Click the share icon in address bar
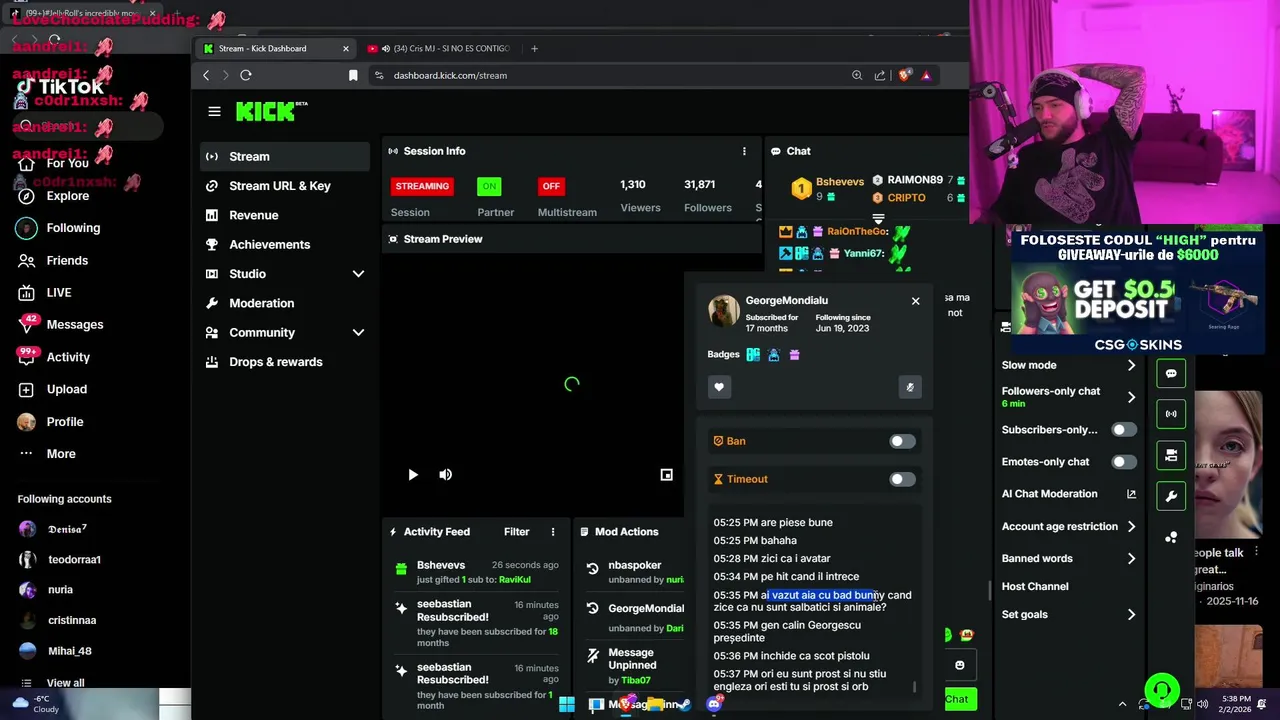The image size is (1280, 720). pos(880,75)
